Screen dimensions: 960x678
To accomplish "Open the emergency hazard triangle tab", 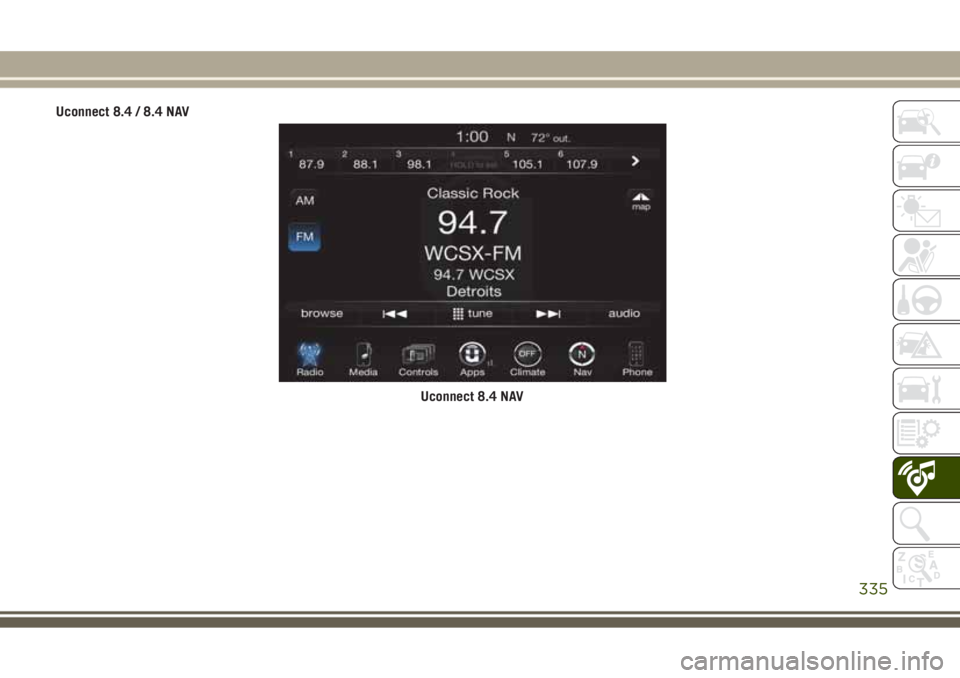I will click(x=925, y=344).
